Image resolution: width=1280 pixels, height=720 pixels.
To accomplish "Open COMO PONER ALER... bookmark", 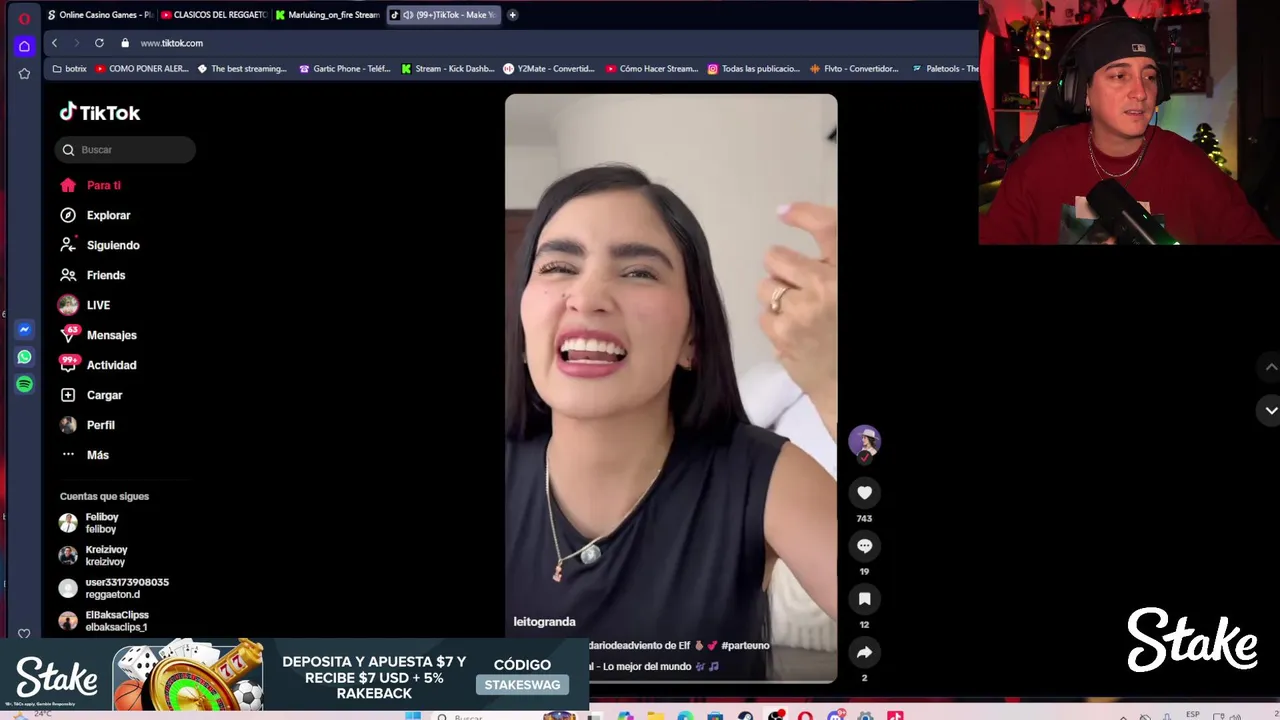I will (x=141, y=69).
